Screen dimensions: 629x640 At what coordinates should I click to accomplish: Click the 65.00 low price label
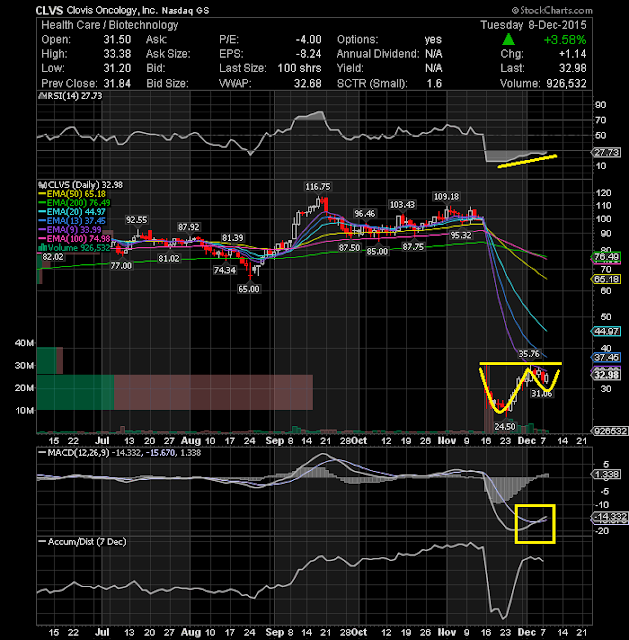tap(249, 289)
